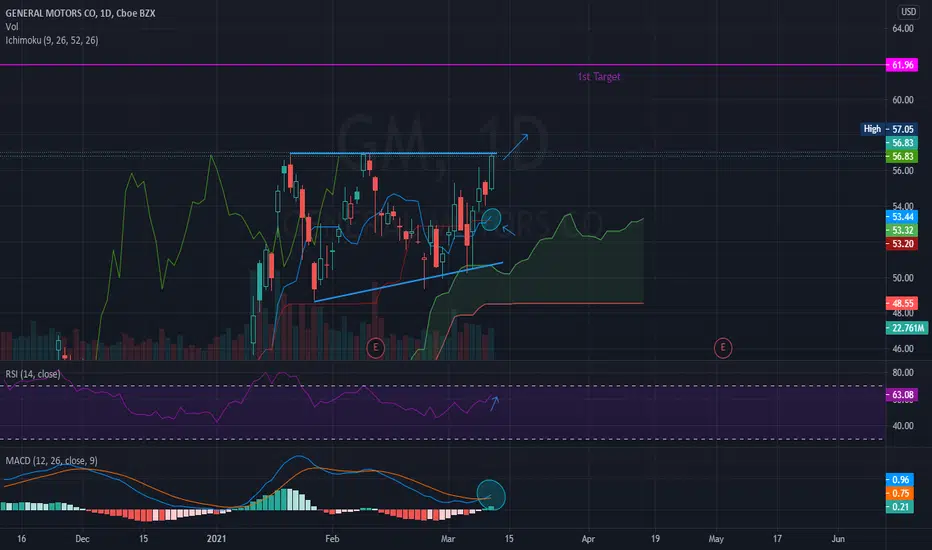Click the 0.21 histogram value label
This screenshot has height=550, width=932.
900,507
